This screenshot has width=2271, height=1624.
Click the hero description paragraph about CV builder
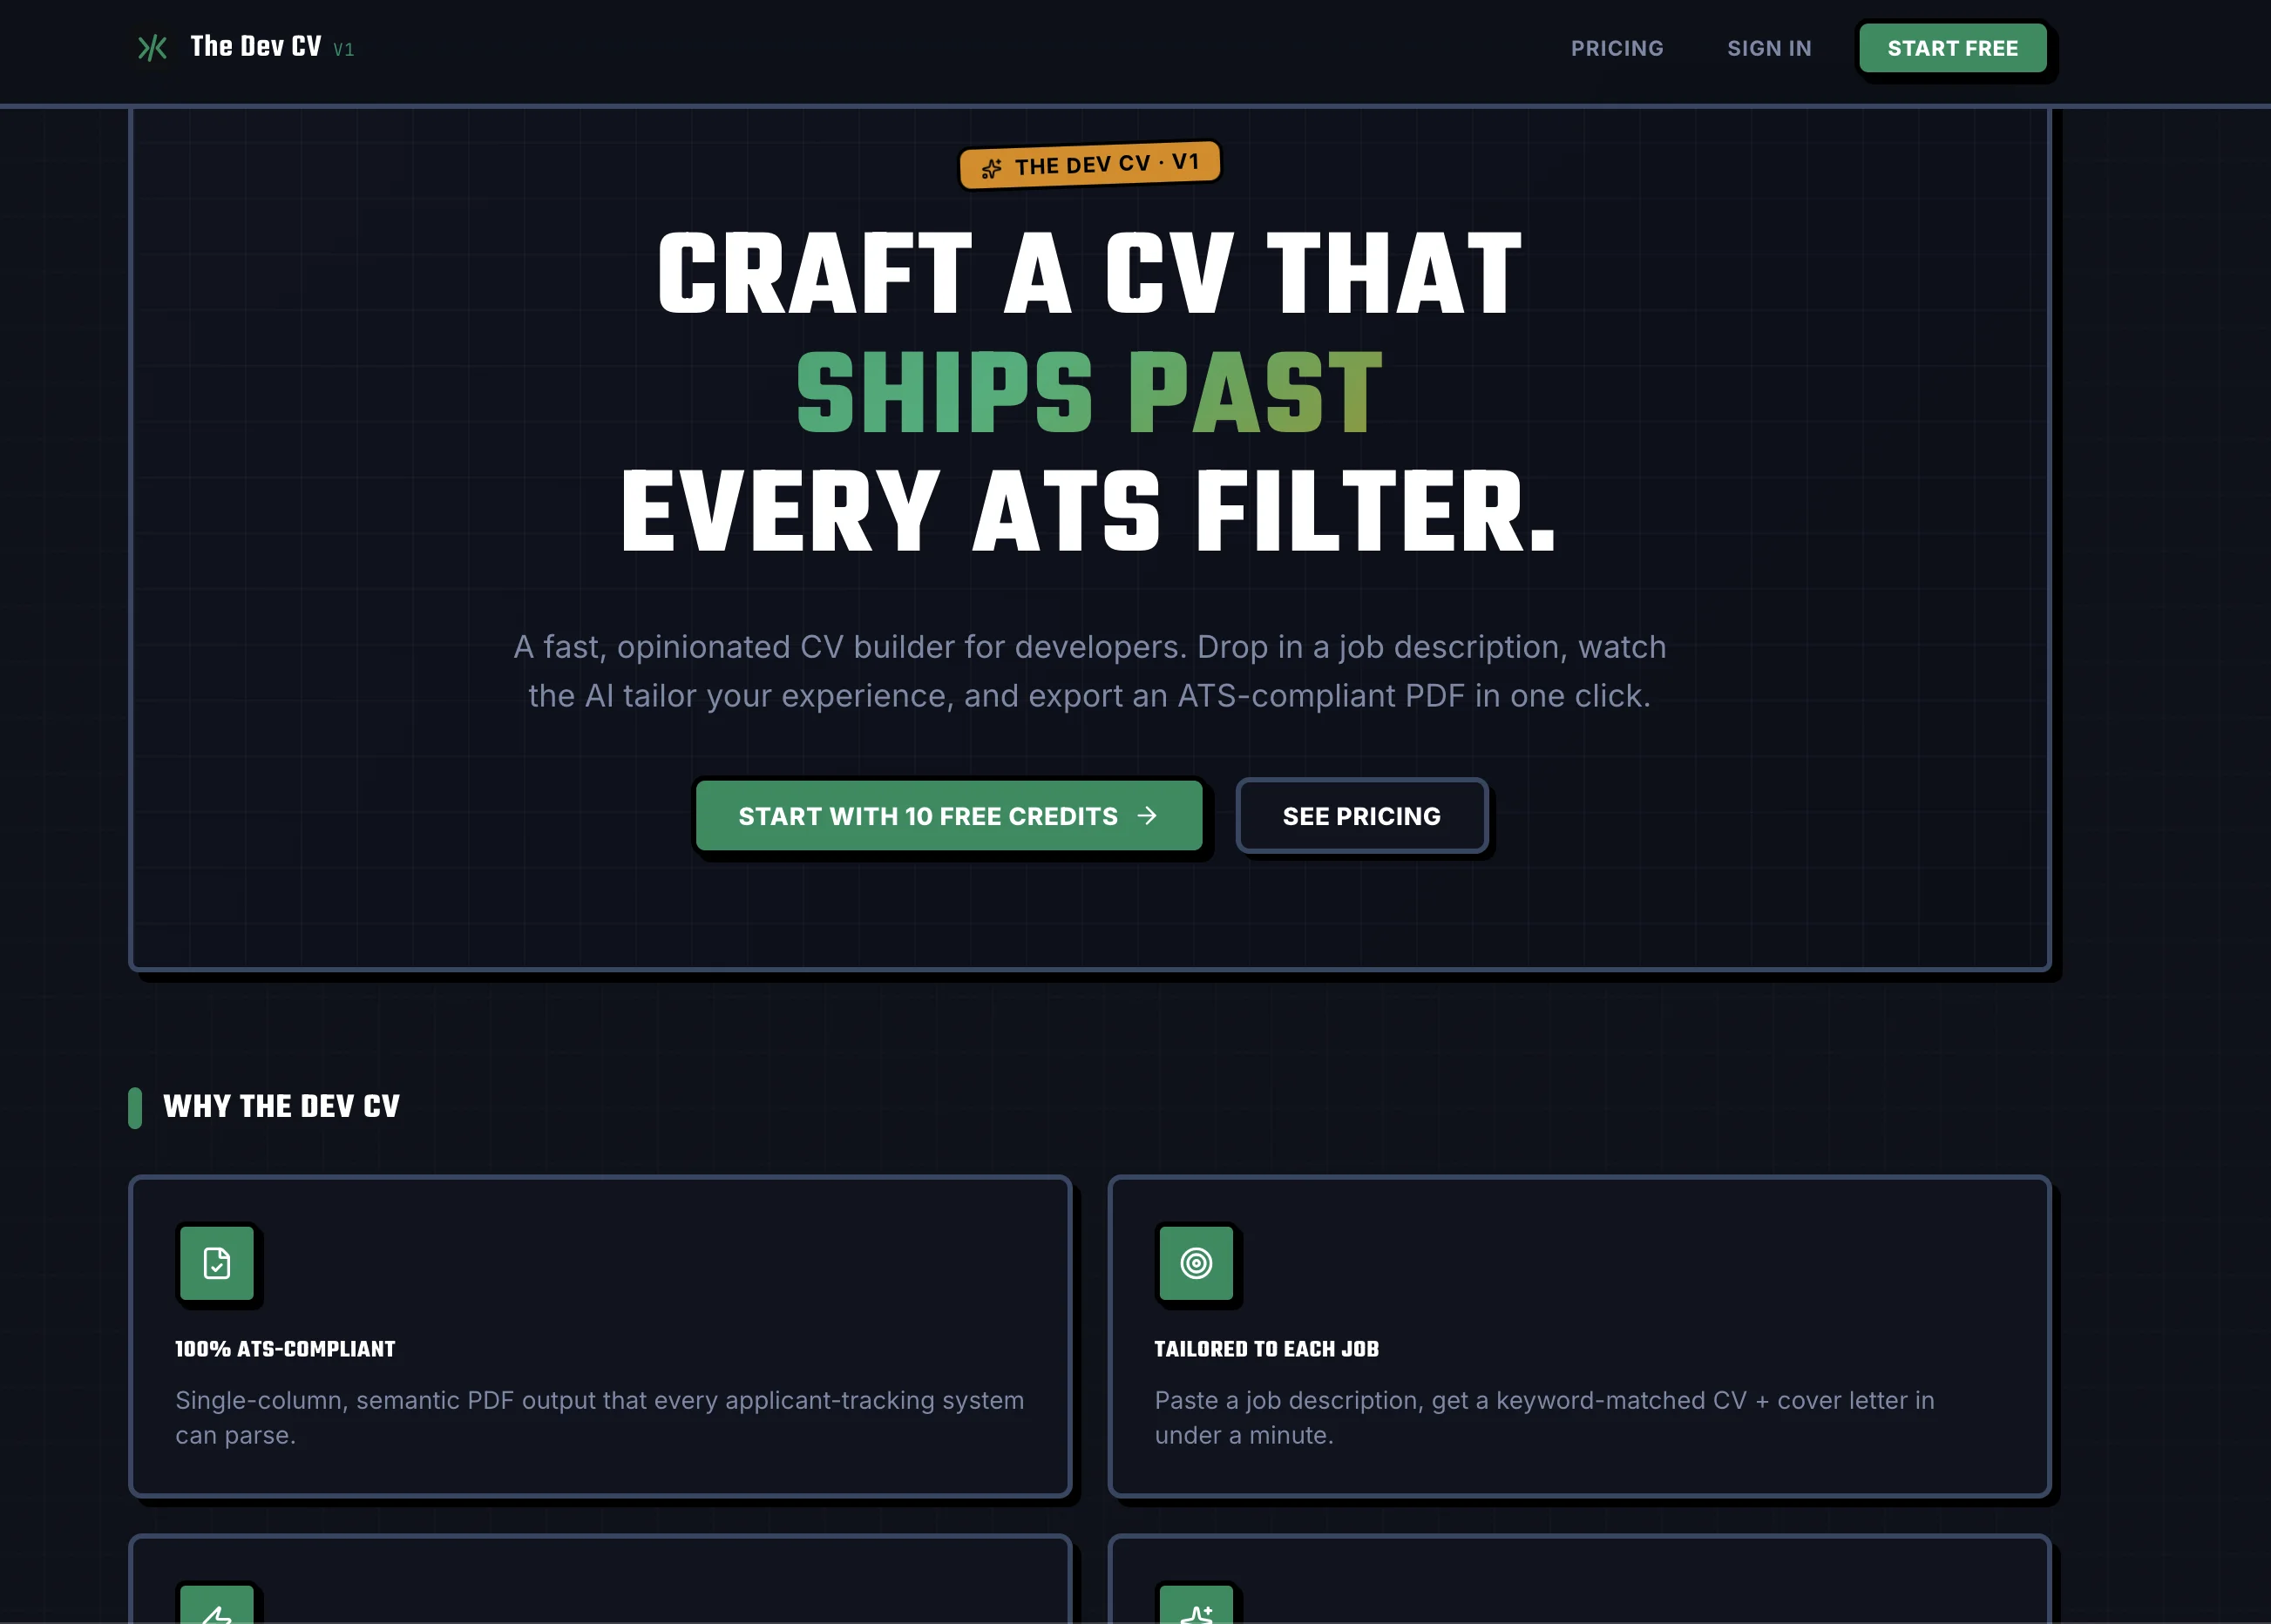(x=1089, y=671)
